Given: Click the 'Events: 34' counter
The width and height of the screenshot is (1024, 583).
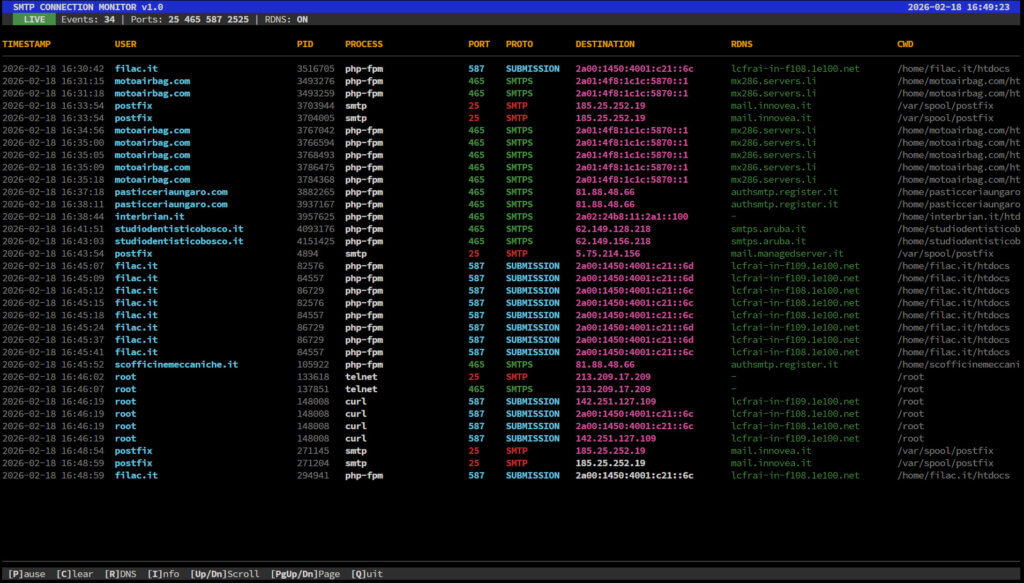Looking at the screenshot, I should (x=88, y=20).
